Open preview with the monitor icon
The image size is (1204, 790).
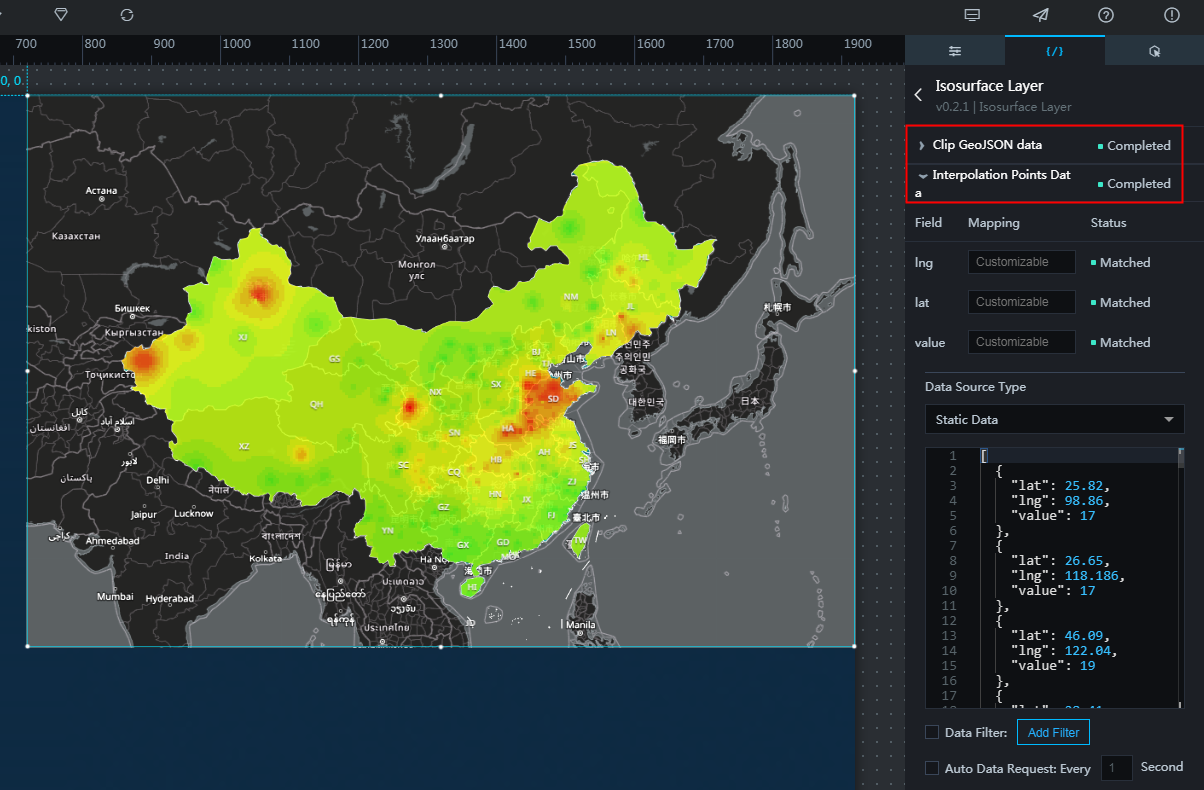click(x=971, y=15)
